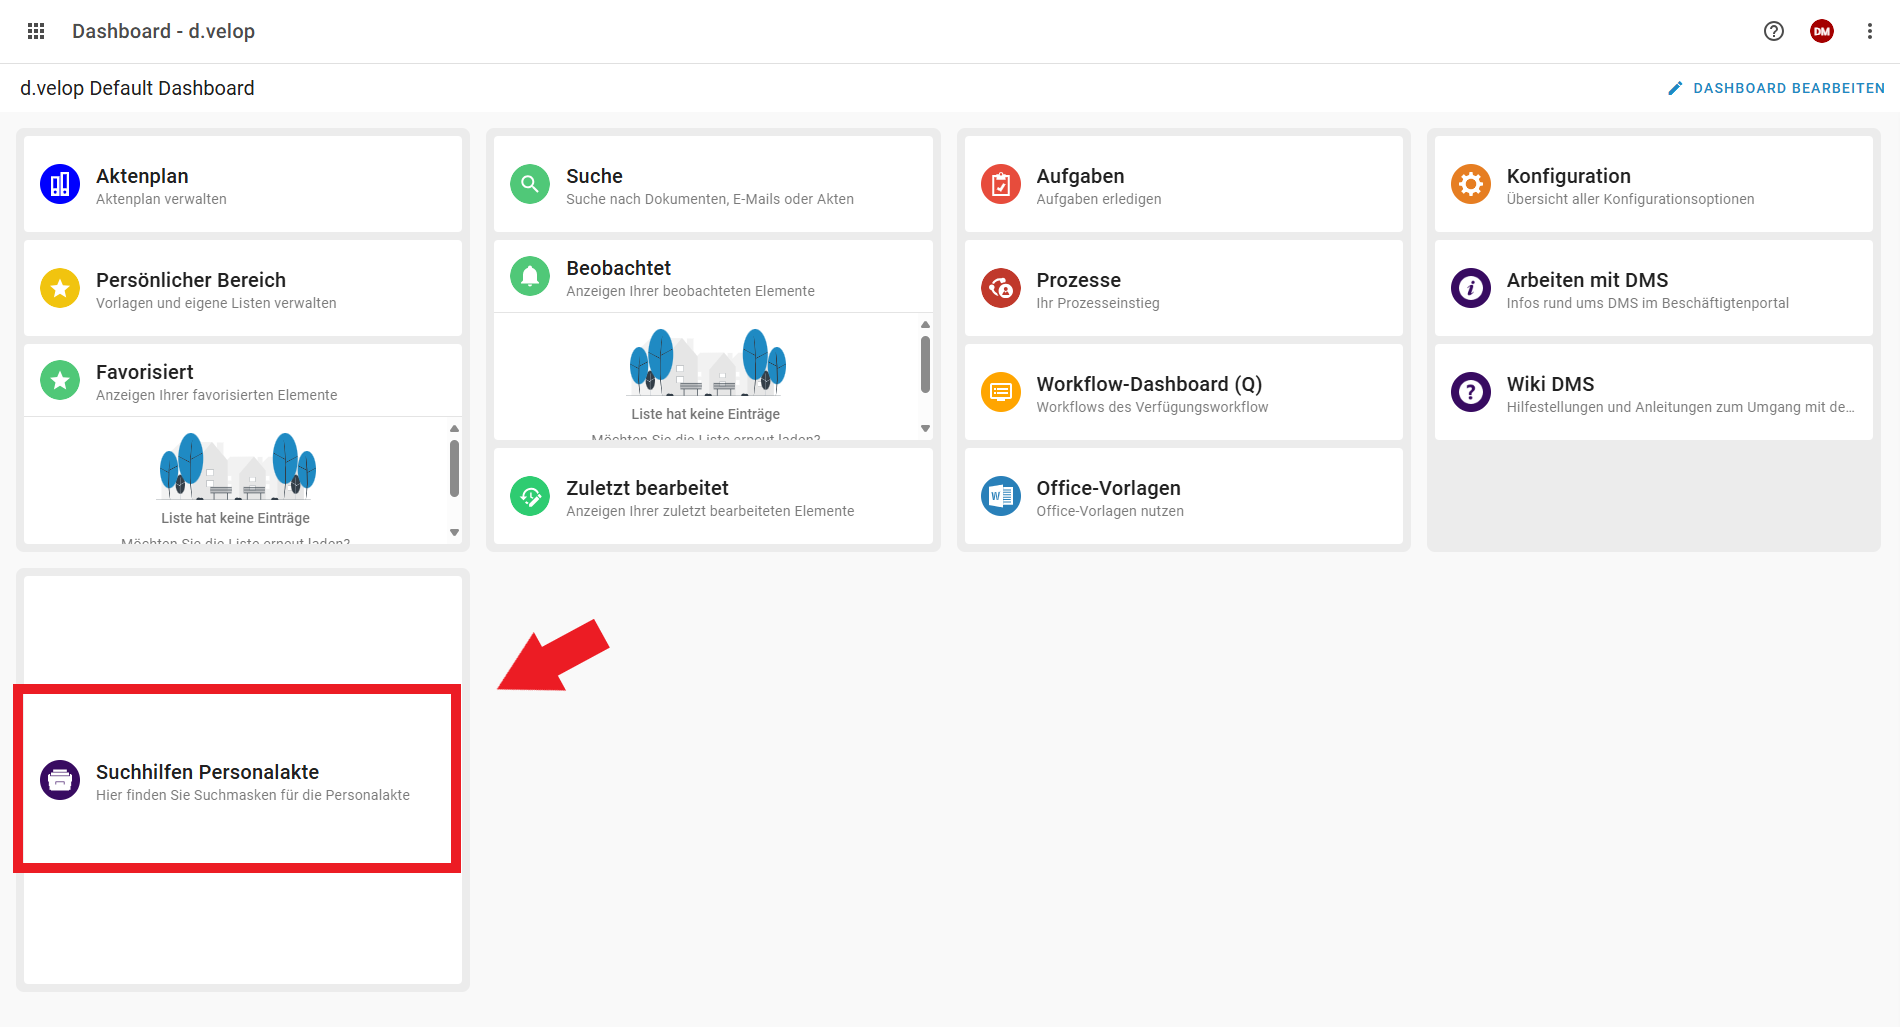The width and height of the screenshot is (1900, 1027).
Task: Click Dashboard bearbeiten button
Action: tap(1776, 88)
